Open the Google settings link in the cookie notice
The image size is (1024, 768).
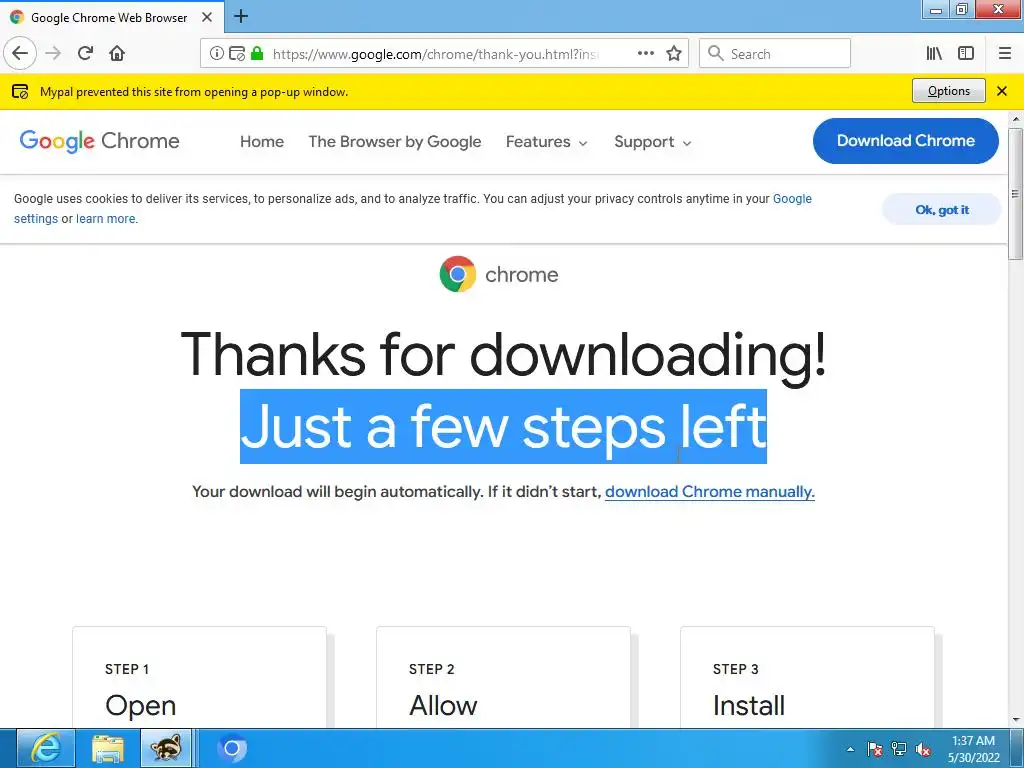pos(792,199)
